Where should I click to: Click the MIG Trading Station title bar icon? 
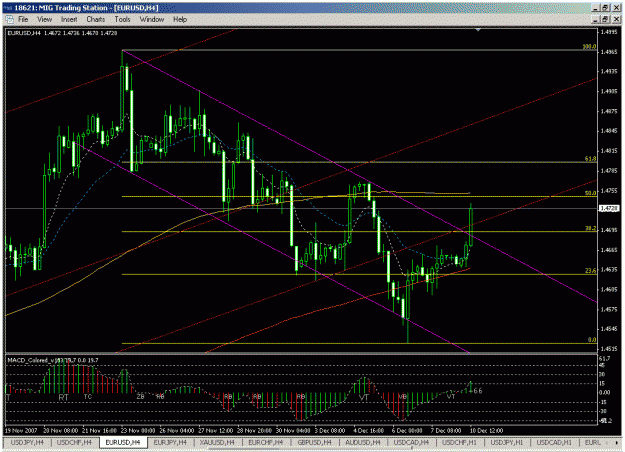point(8,8)
